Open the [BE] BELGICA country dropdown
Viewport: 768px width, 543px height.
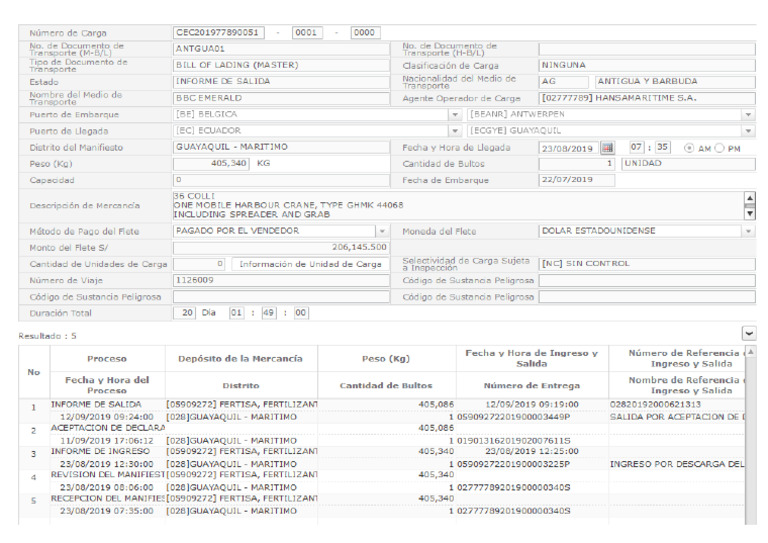point(455,115)
